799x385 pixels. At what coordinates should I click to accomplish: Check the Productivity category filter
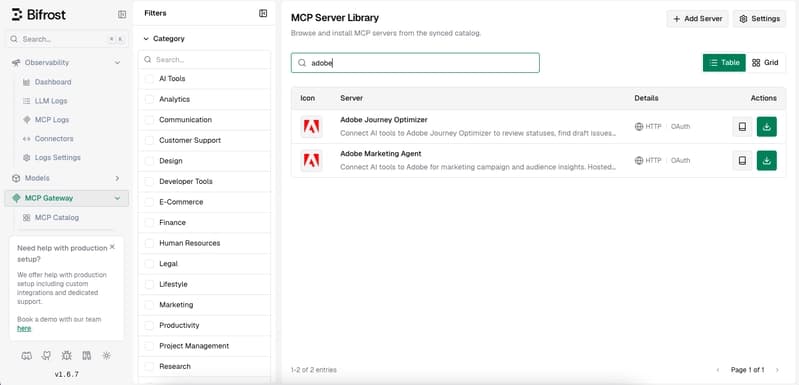(x=149, y=325)
